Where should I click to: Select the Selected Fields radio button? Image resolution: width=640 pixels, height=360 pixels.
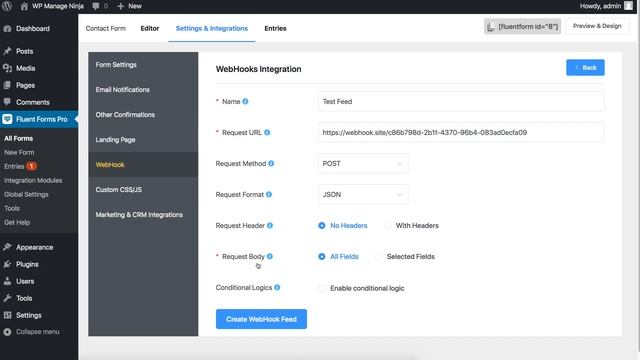pyautogui.click(x=378, y=256)
